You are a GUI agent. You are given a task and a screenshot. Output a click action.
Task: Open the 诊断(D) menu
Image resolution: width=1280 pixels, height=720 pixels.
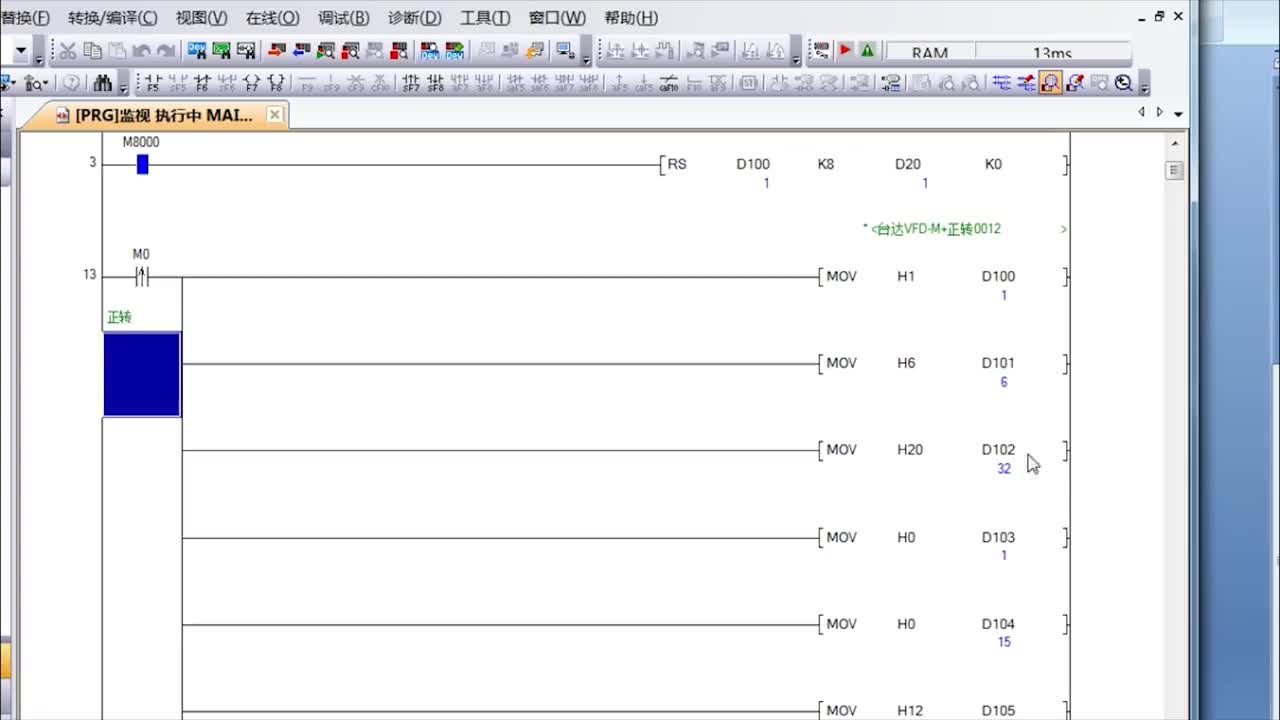click(414, 18)
